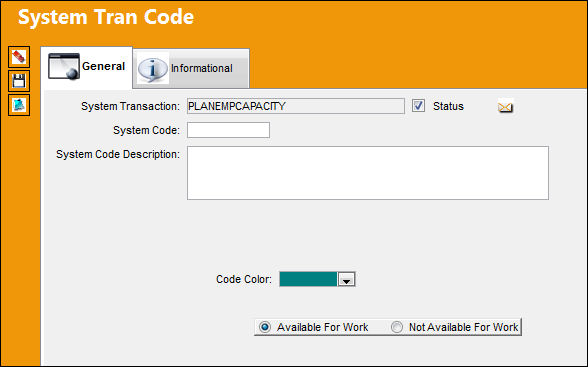Open the General tab
Image resolution: width=588 pixels, height=367 pixels.
pos(87,67)
